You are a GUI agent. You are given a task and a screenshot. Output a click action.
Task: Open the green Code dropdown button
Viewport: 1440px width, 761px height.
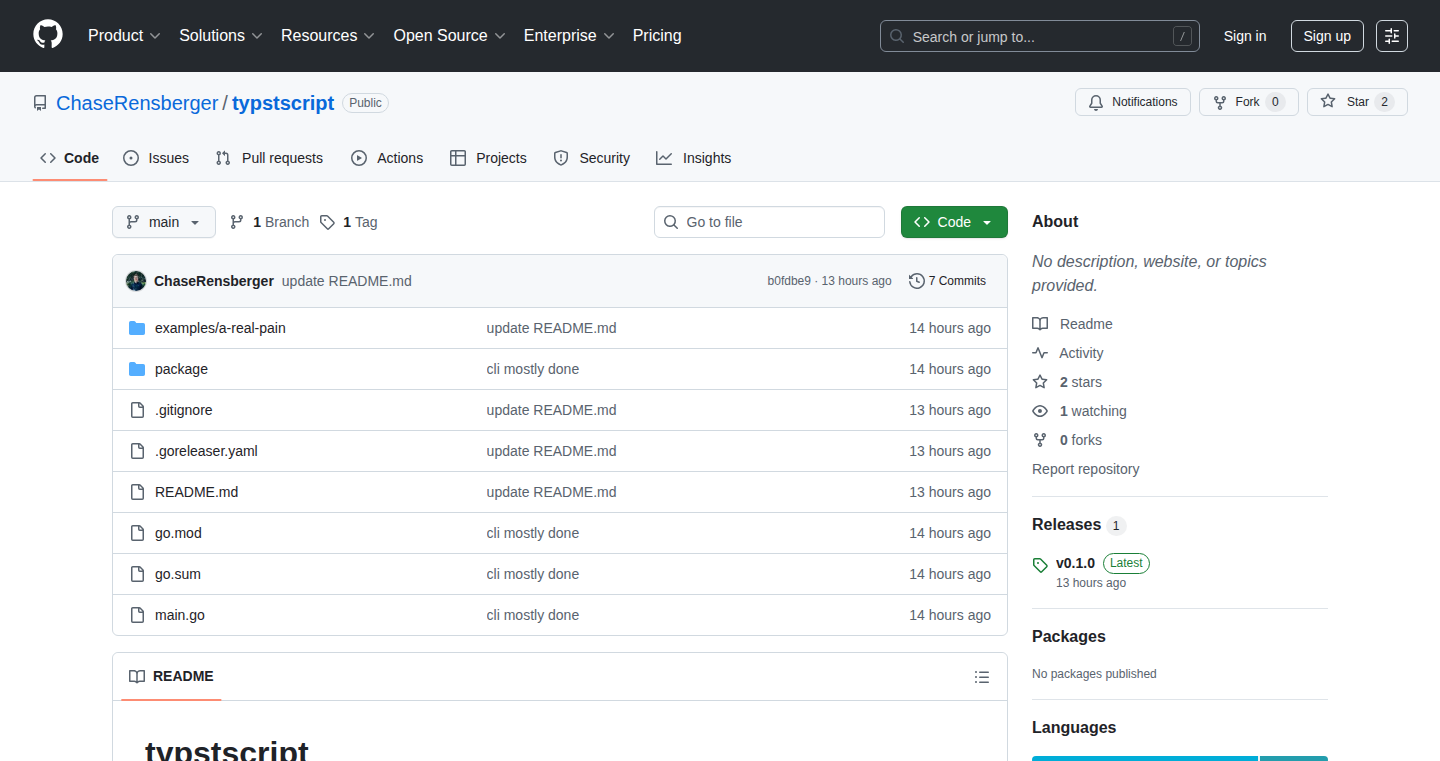pyautogui.click(x=954, y=222)
